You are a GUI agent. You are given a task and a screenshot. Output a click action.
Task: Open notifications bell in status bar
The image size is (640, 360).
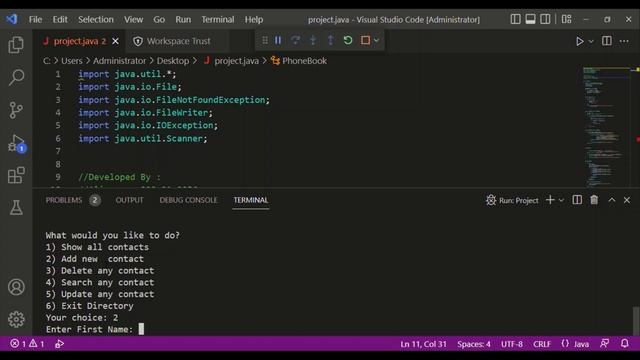point(624,344)
